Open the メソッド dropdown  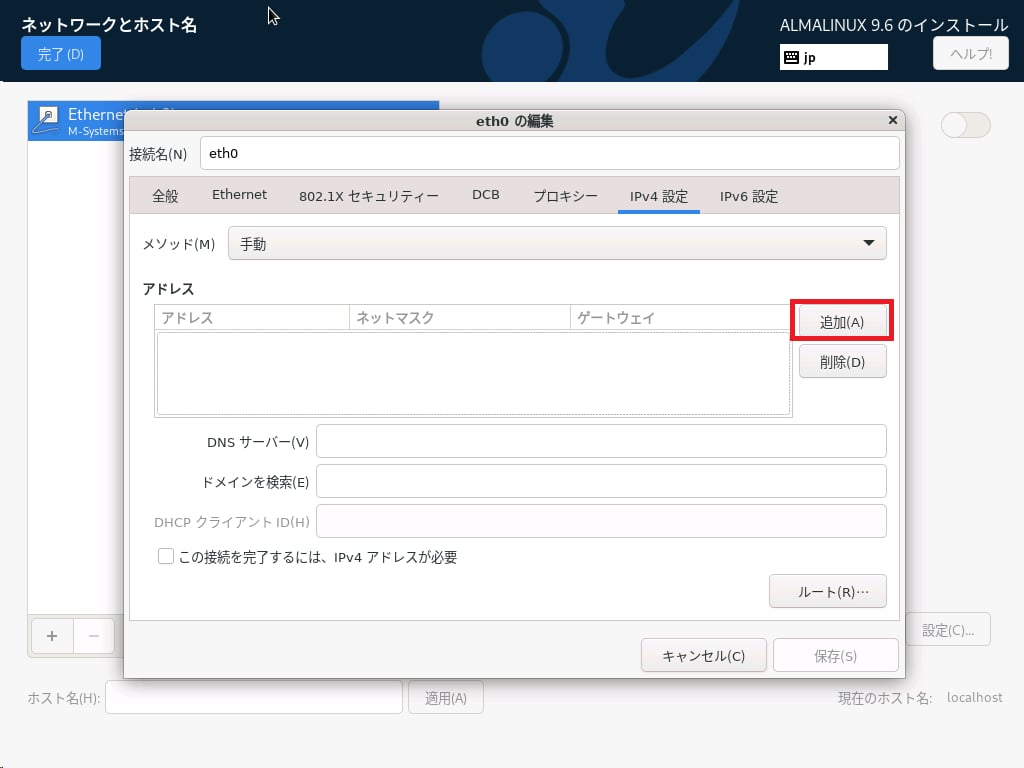[557, 244]
